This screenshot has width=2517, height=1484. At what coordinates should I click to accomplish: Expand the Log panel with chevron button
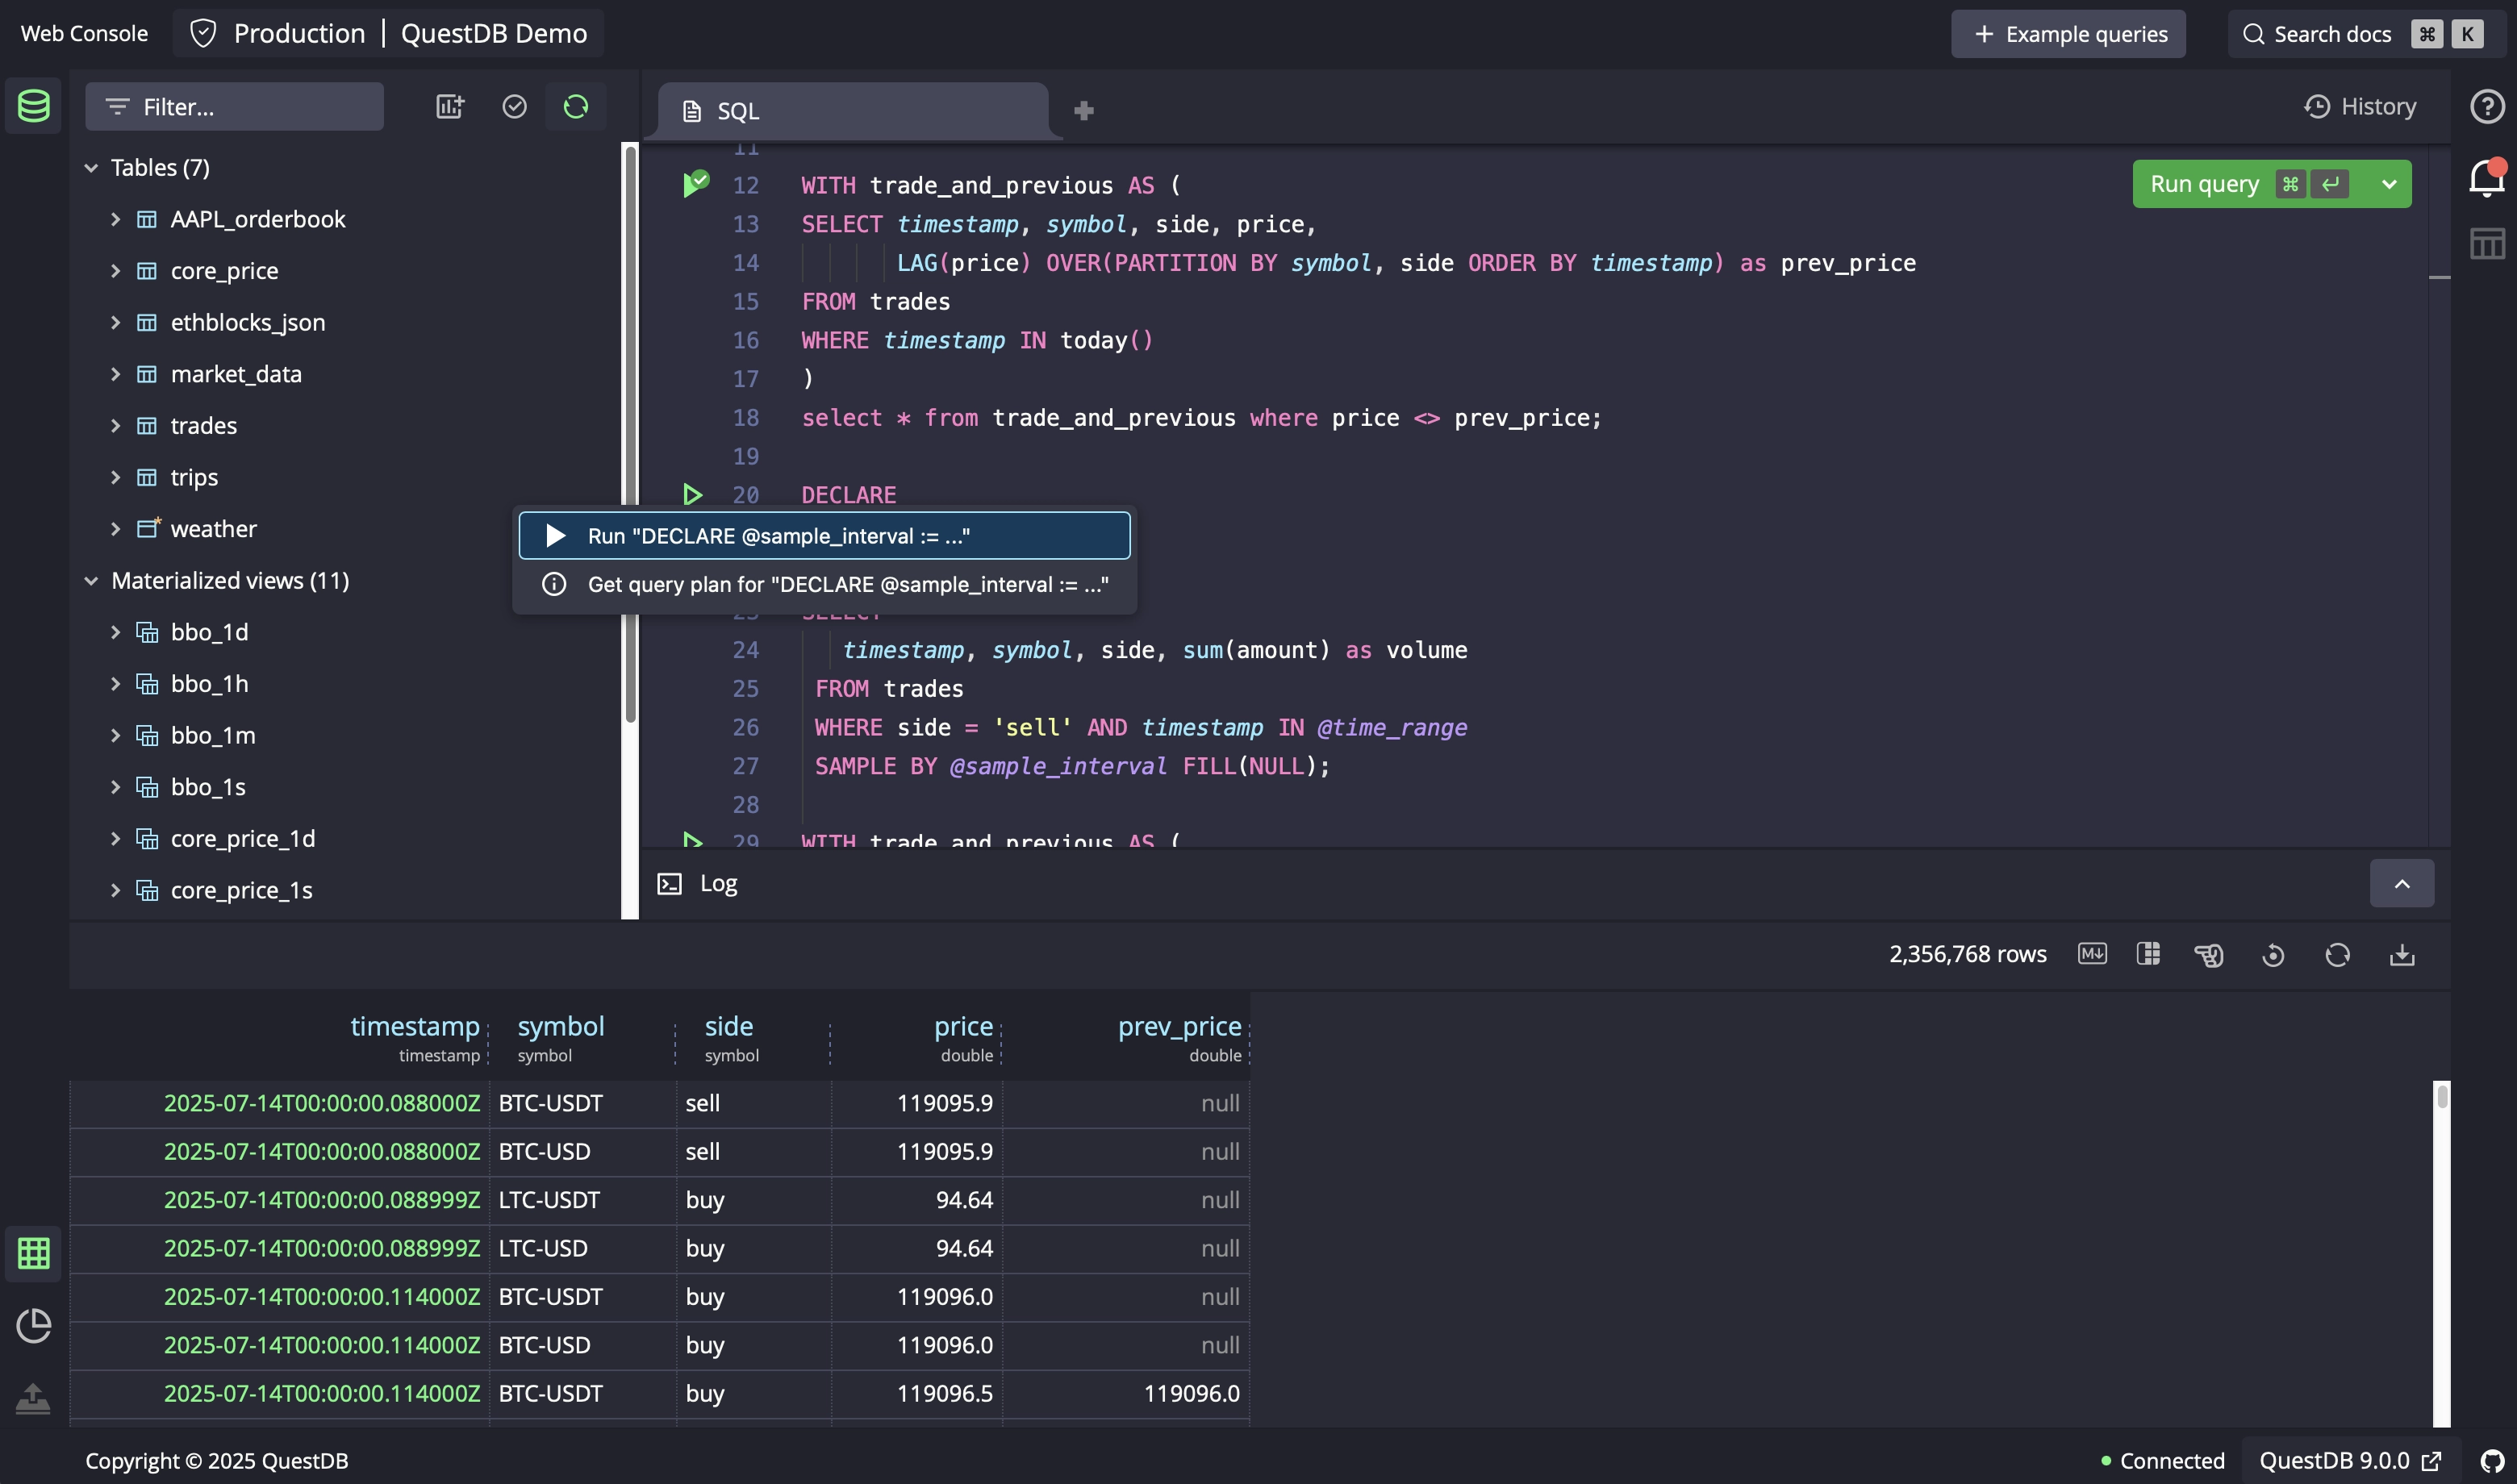[x=2401, y=884]
